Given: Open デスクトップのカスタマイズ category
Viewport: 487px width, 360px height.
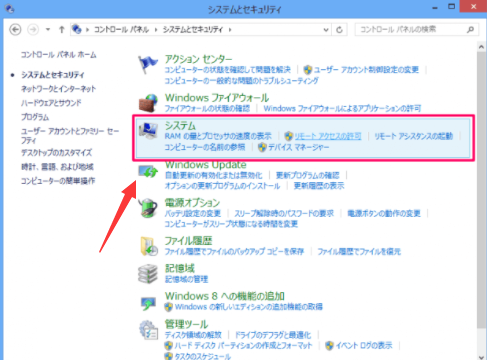Looking at the screenshot, I should [56, 153].
